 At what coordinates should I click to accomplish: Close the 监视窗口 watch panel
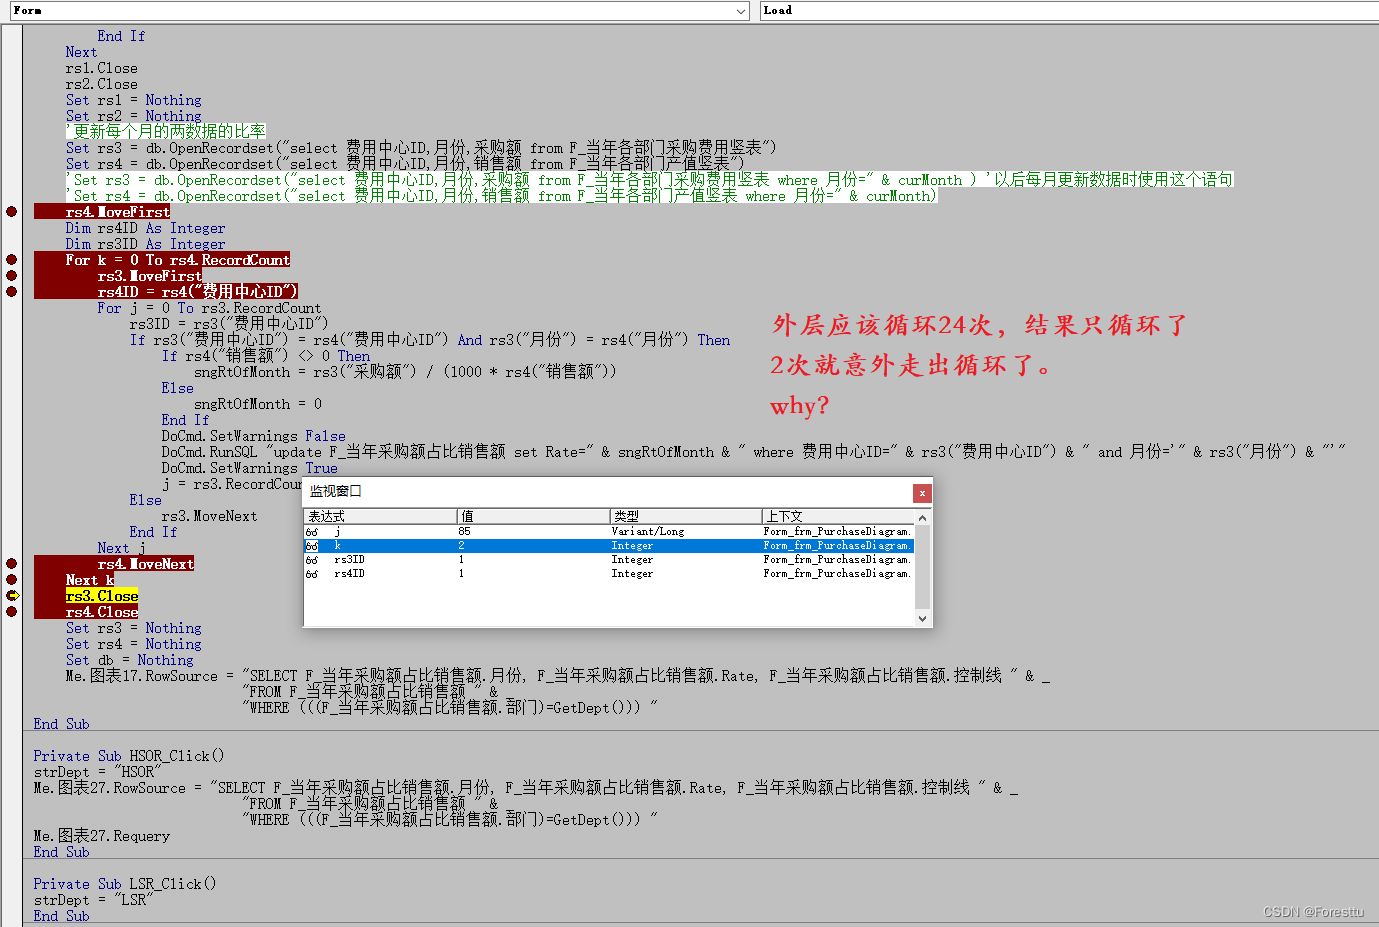[921, 492]
